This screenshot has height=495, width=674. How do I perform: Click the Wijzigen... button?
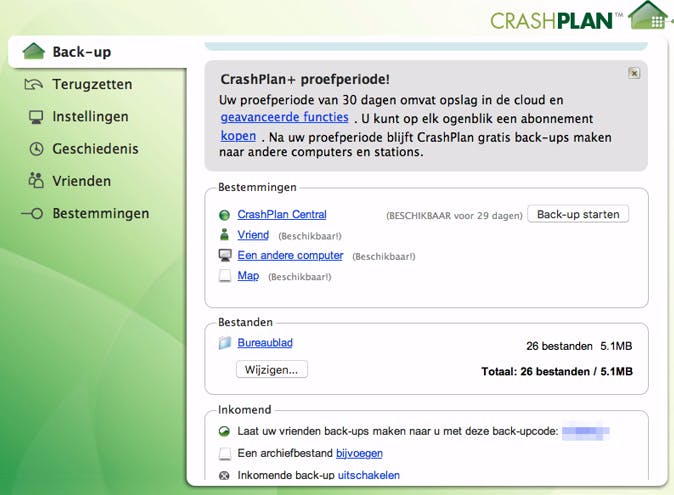[272, 370]
